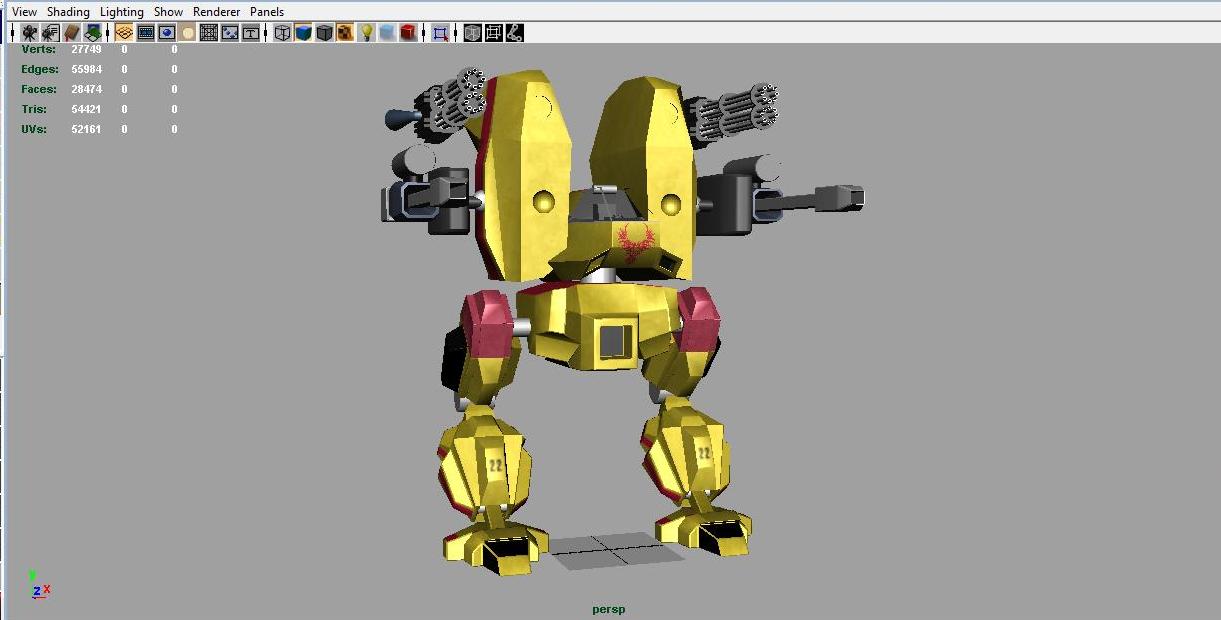Toggle the Resolution Gate display
The height and width of the screenshot is (620, 1221).
[167, 33]
